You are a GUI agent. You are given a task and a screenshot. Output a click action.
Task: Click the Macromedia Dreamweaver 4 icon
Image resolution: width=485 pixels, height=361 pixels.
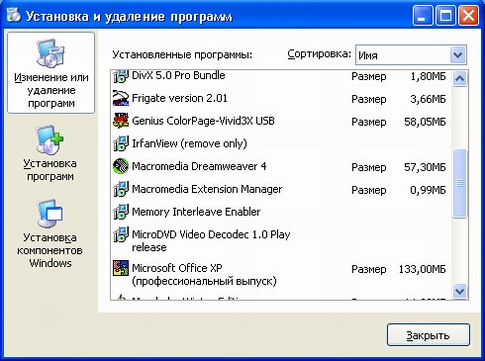[121, 166]
